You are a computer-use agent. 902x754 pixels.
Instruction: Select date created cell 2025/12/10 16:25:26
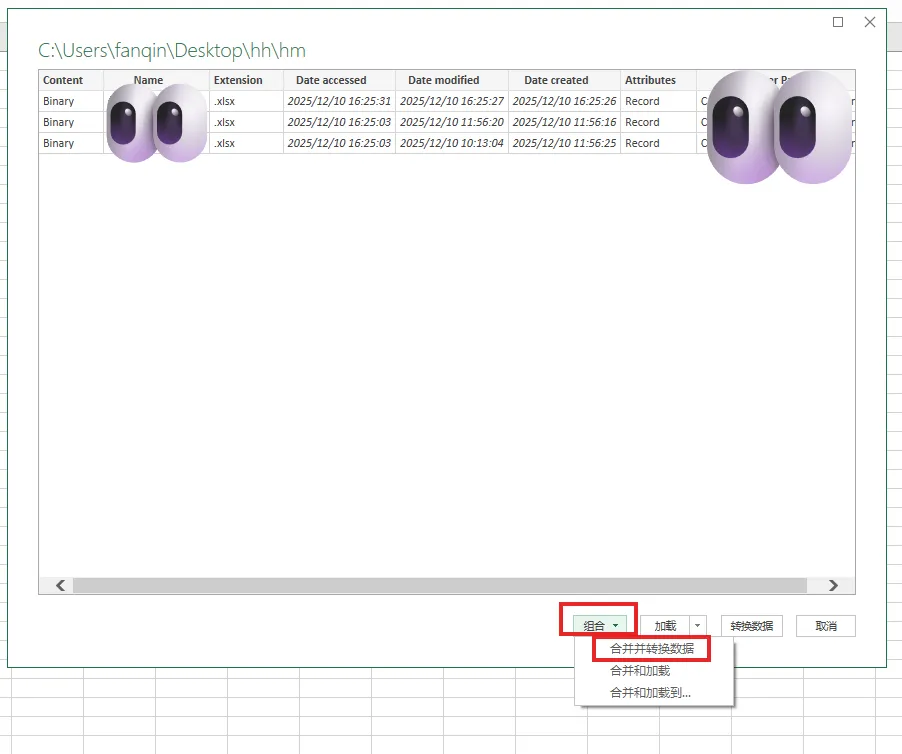pos(564,101)
